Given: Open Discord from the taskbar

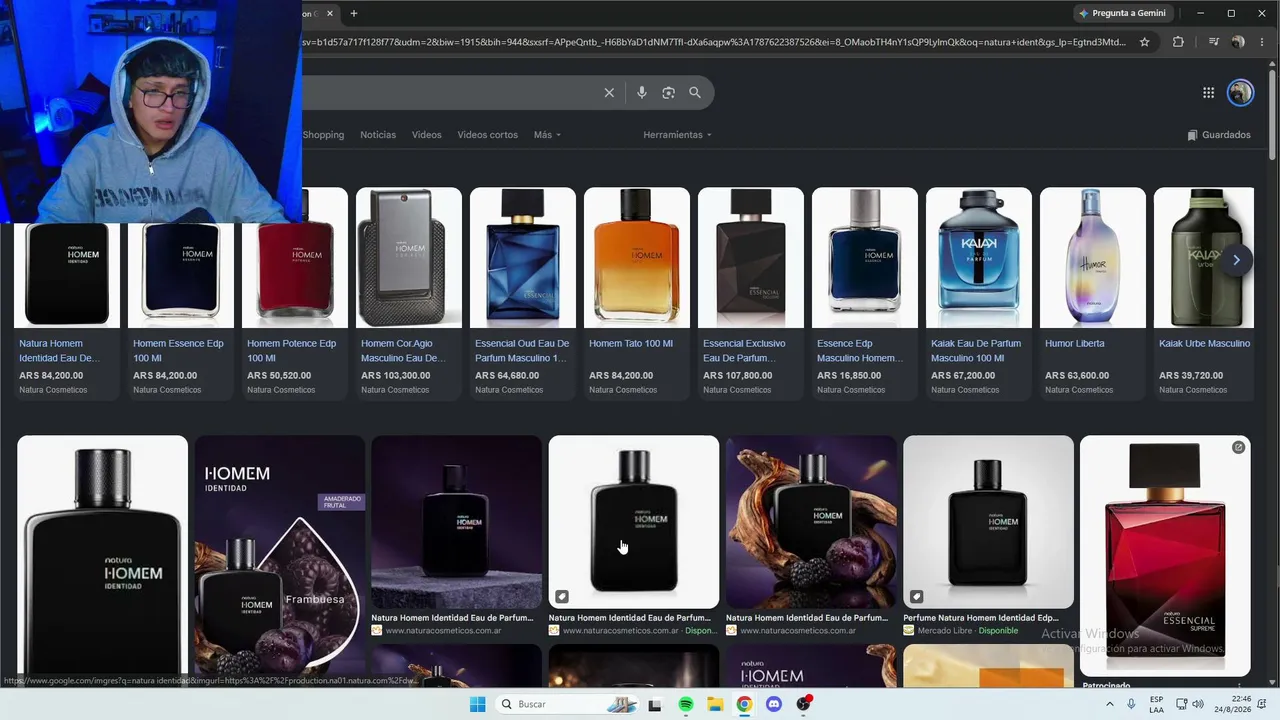Looking at the screenshot, I should pos(773,704).
